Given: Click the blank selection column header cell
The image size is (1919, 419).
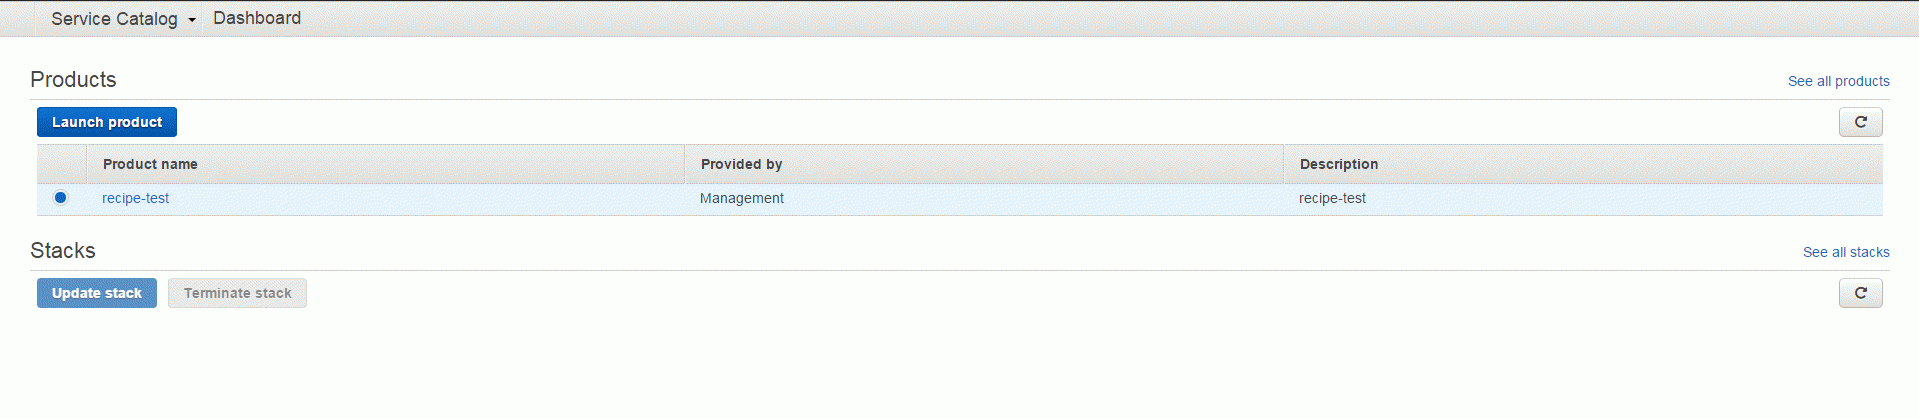Looking at the screenshot, I should point(62,164).
